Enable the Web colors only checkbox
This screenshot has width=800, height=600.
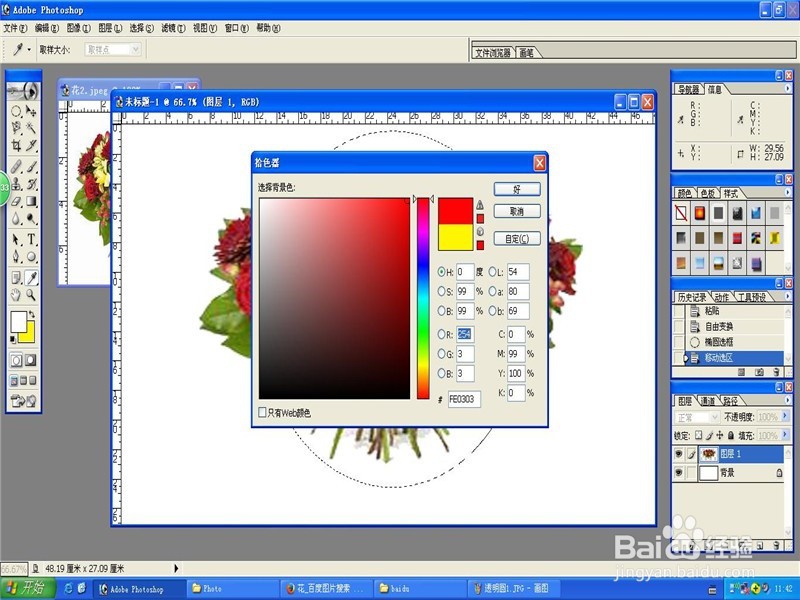point(262,412)
